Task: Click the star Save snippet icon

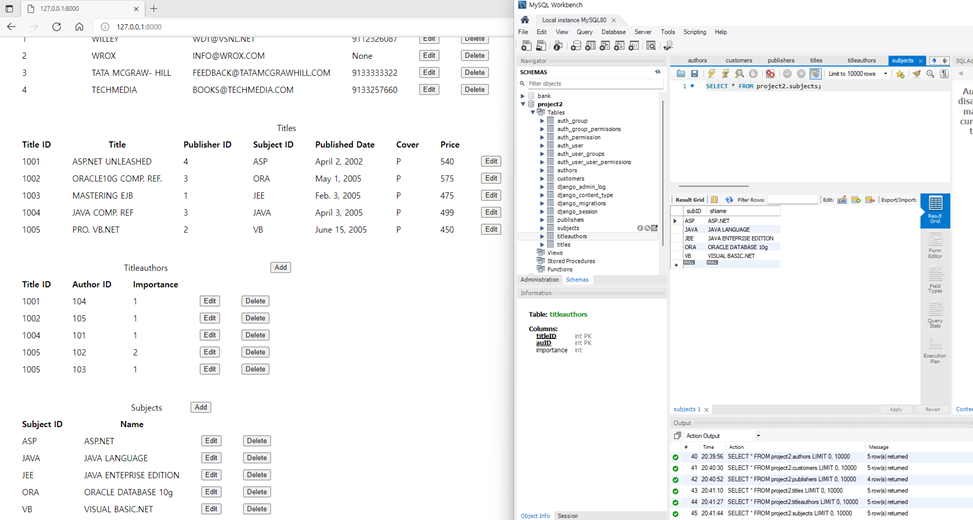Action: coord(900,74)
